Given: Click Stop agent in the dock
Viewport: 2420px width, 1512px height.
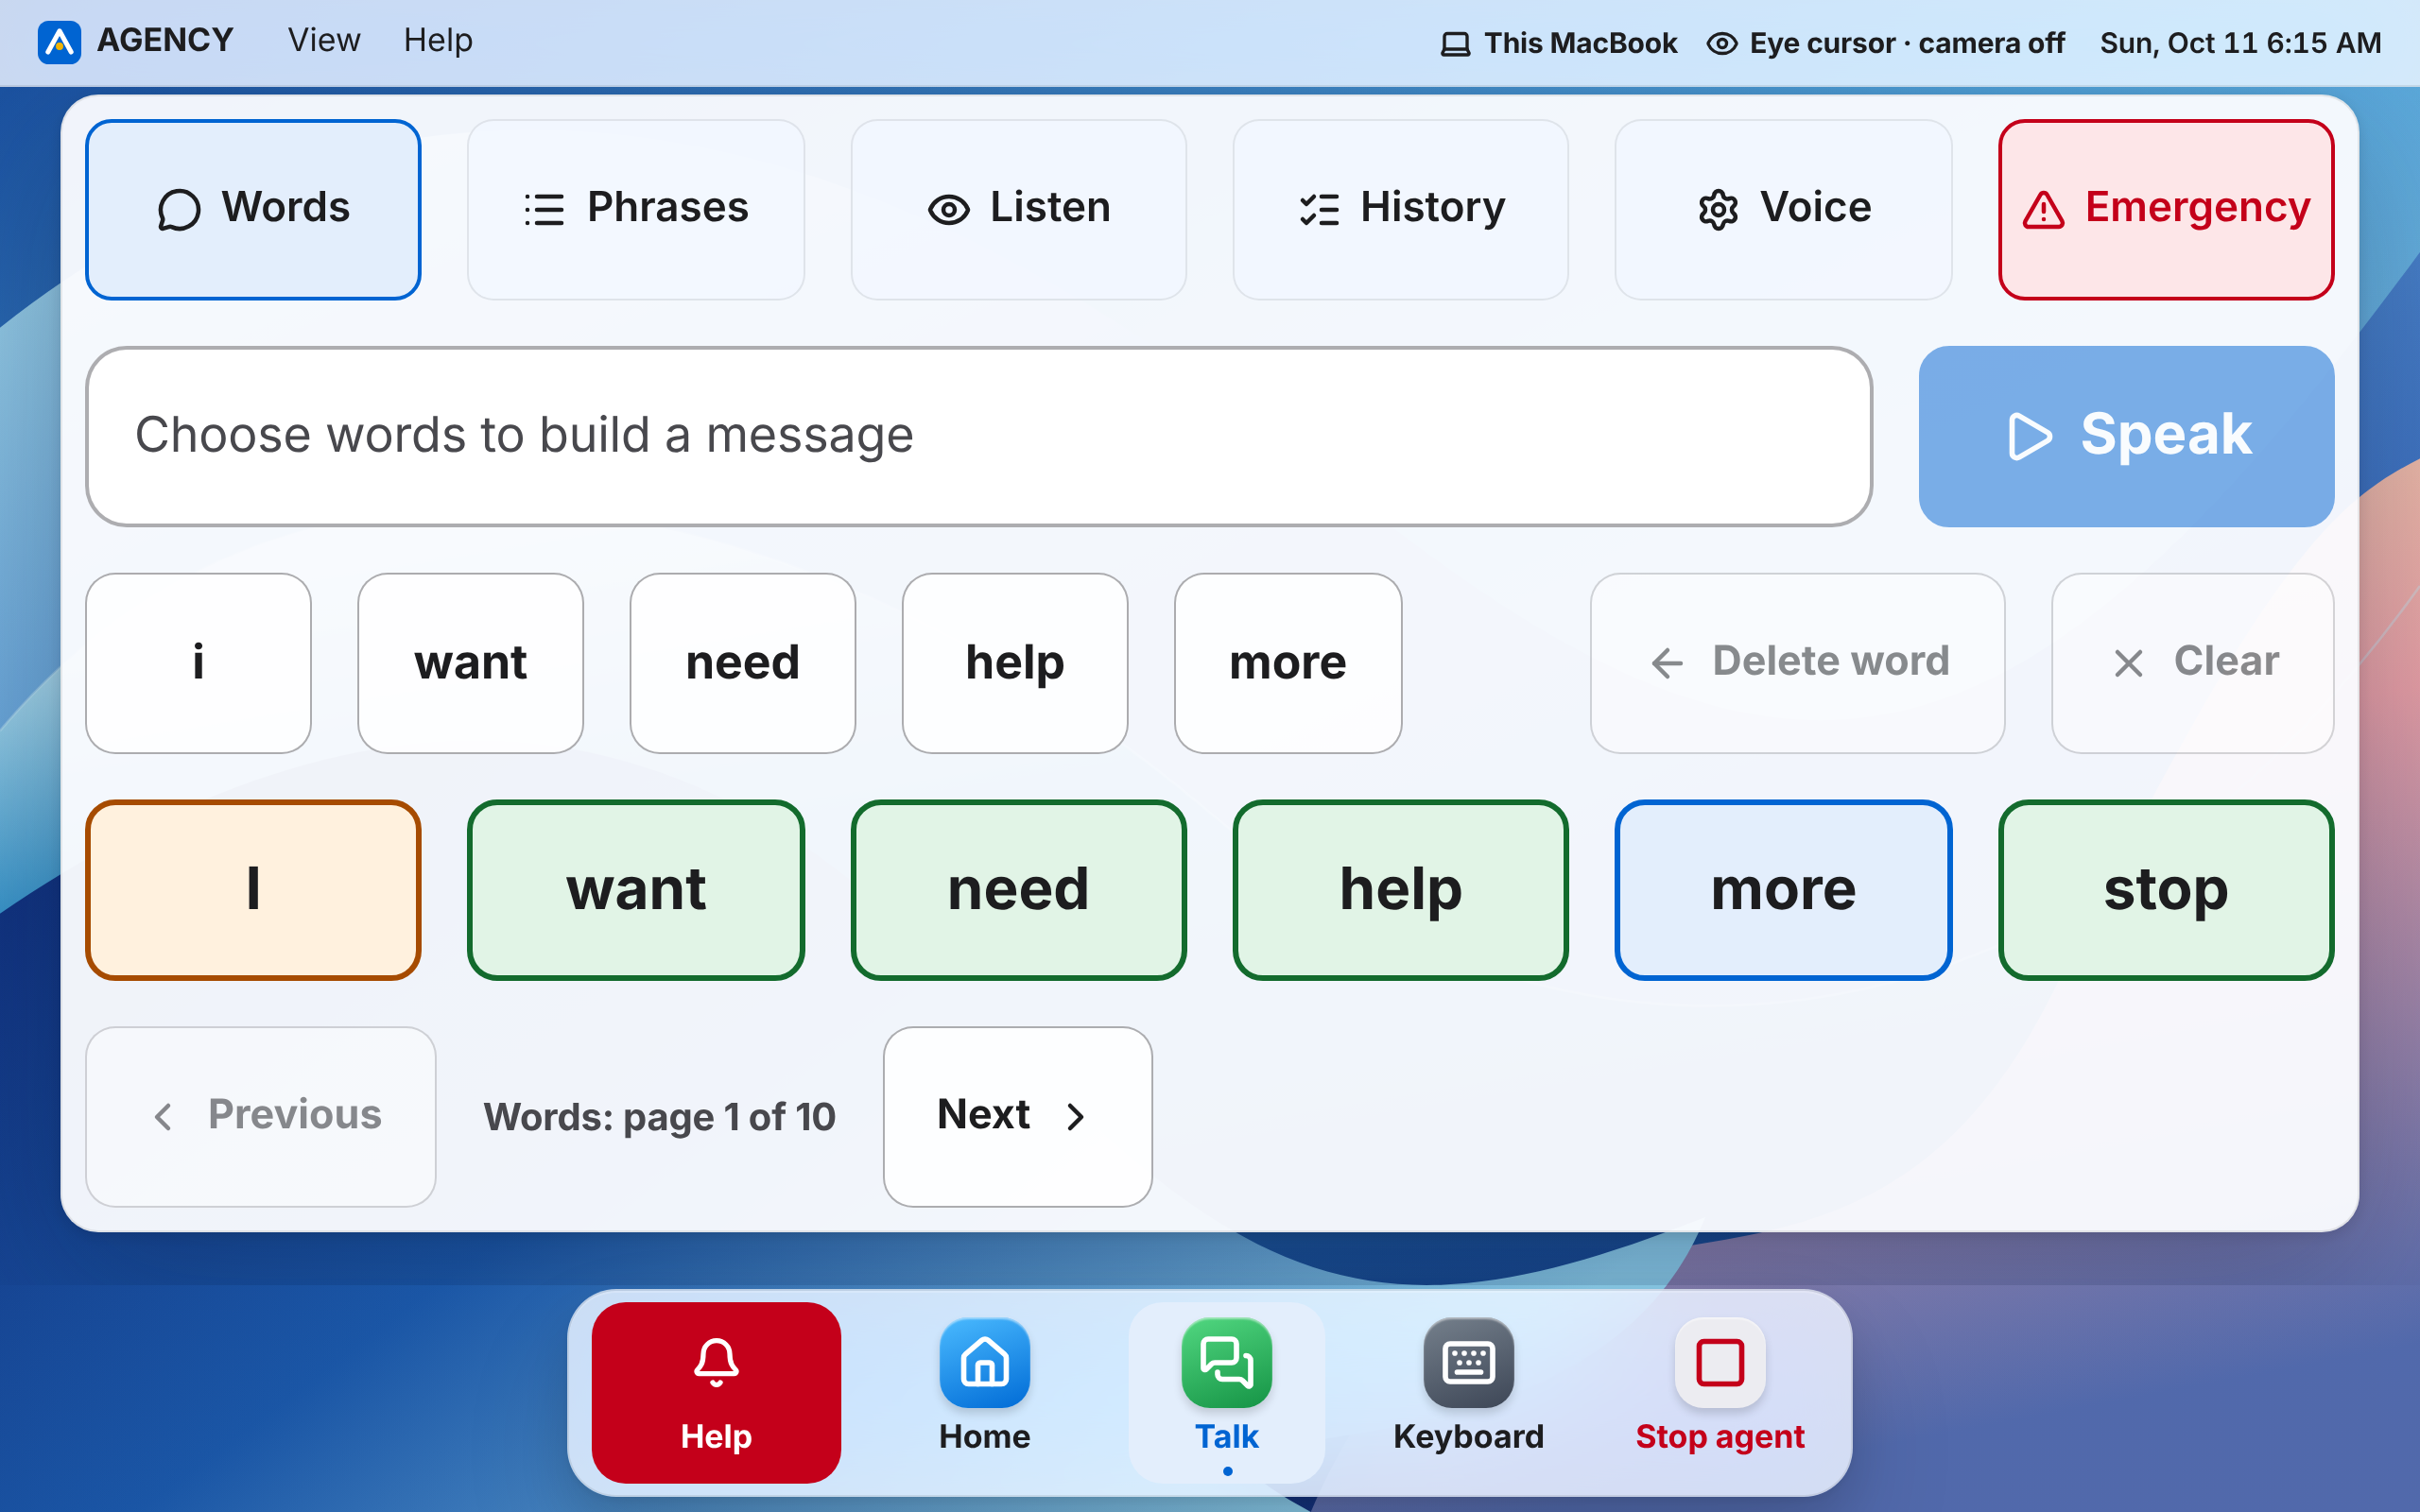Looking at the screenshot, I should tap(1720, 1392).
